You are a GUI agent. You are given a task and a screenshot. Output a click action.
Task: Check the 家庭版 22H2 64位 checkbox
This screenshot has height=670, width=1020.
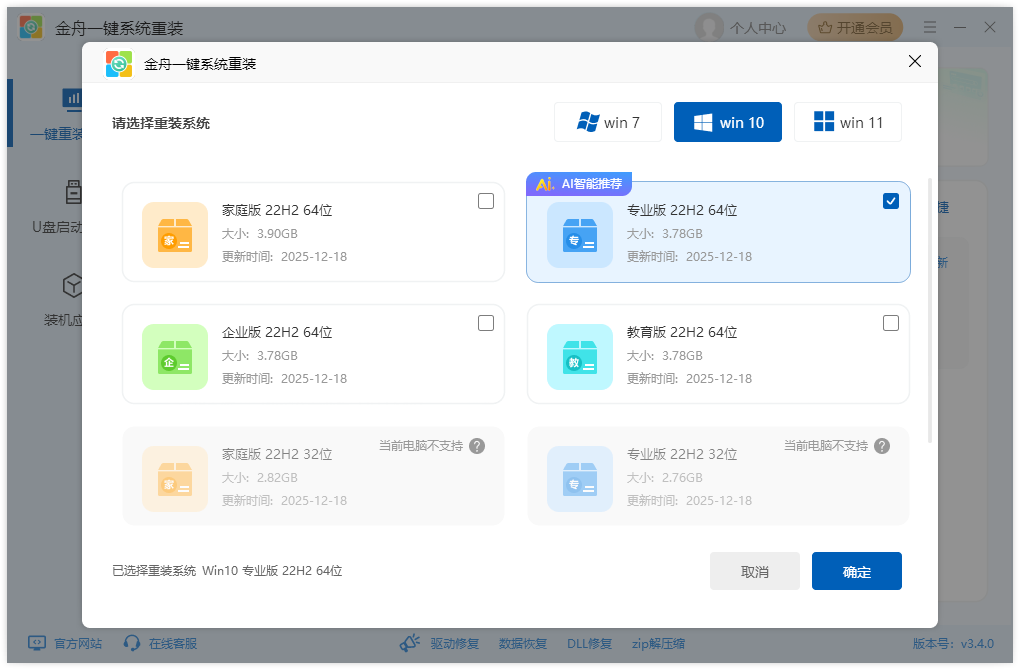pos(486,201)
